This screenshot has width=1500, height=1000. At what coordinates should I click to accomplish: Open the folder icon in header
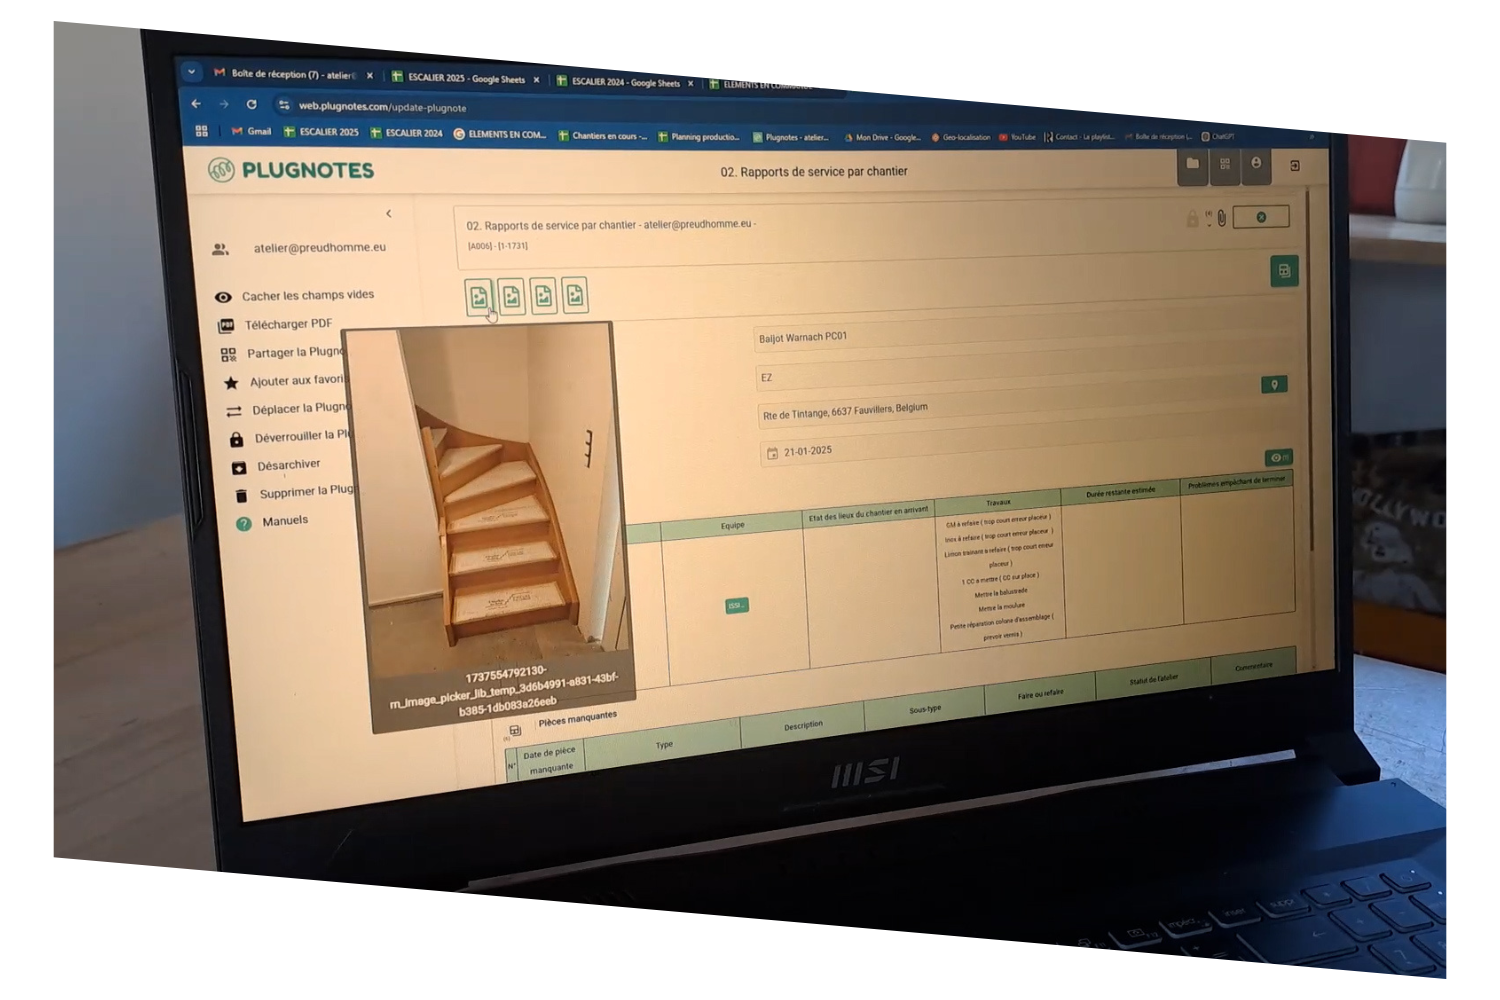pos(1192,164)
